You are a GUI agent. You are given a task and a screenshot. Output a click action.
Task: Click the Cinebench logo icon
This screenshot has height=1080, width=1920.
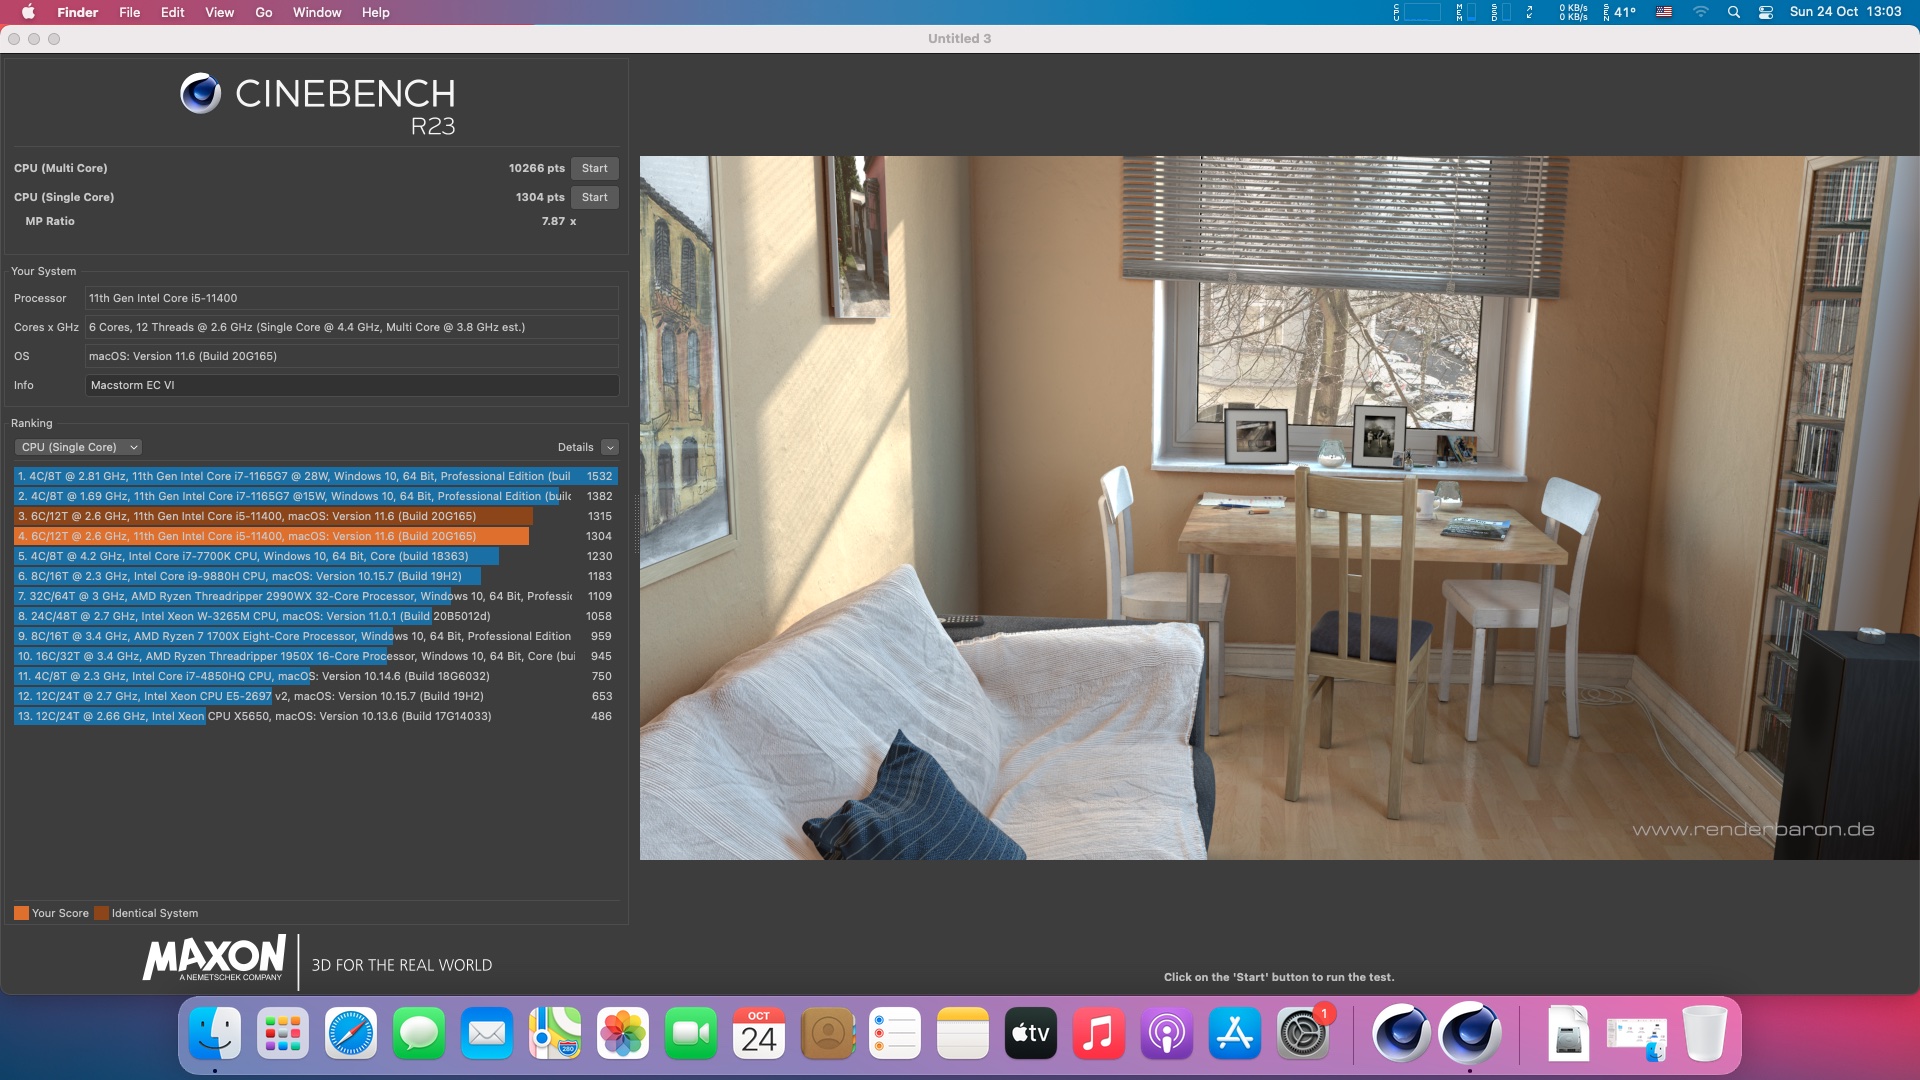point(200,94)
